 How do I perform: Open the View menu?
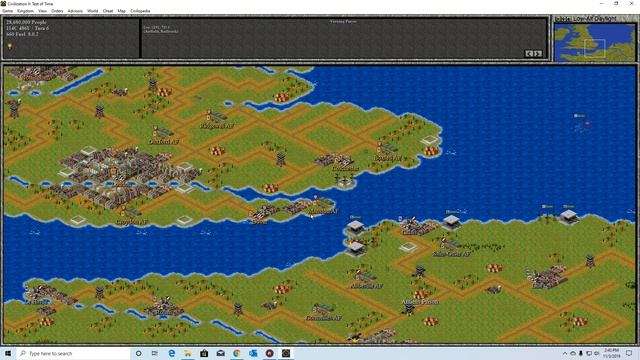[42, 11]
